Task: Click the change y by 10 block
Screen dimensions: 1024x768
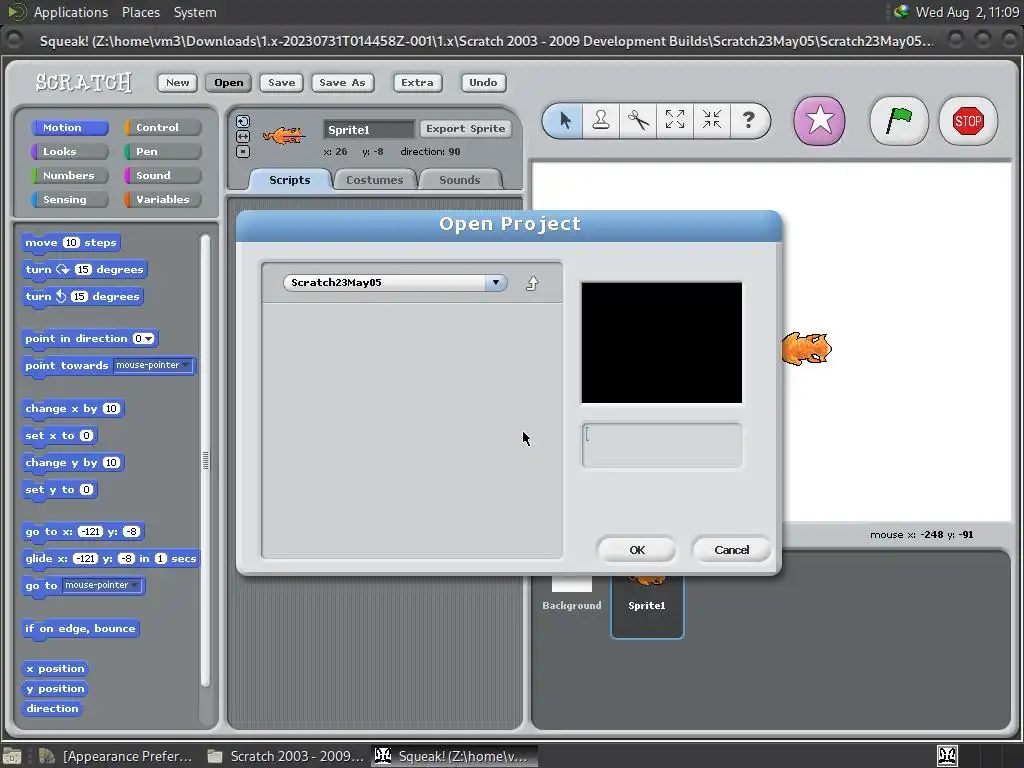Action: coord(72,462)
